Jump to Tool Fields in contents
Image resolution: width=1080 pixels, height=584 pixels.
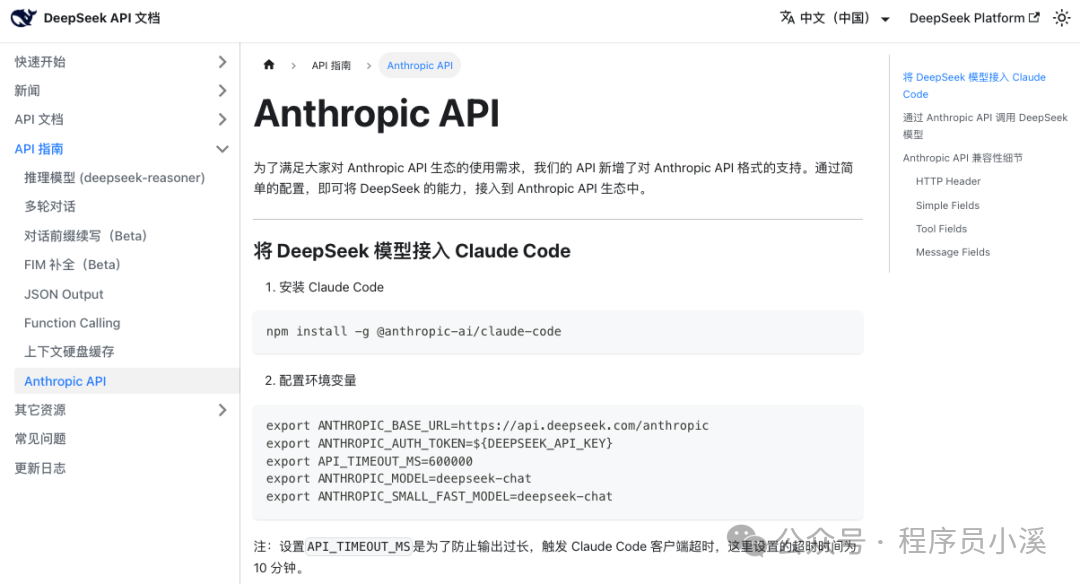click(941, 229)
